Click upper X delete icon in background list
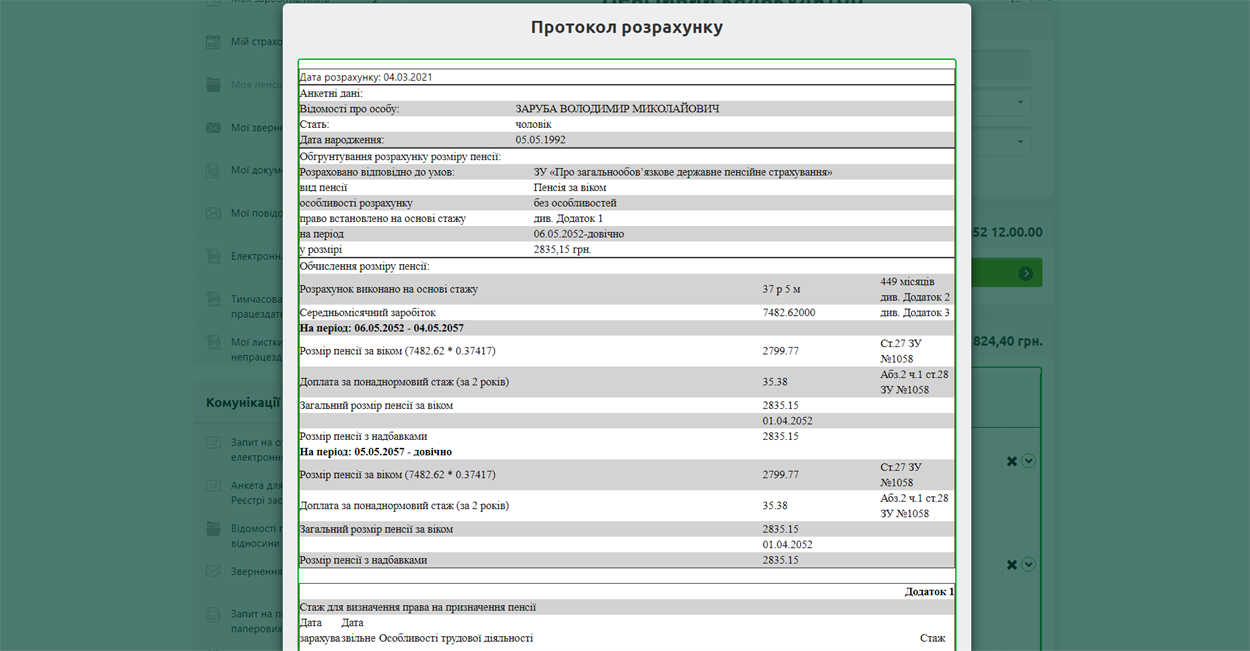 coord(1012,461)
